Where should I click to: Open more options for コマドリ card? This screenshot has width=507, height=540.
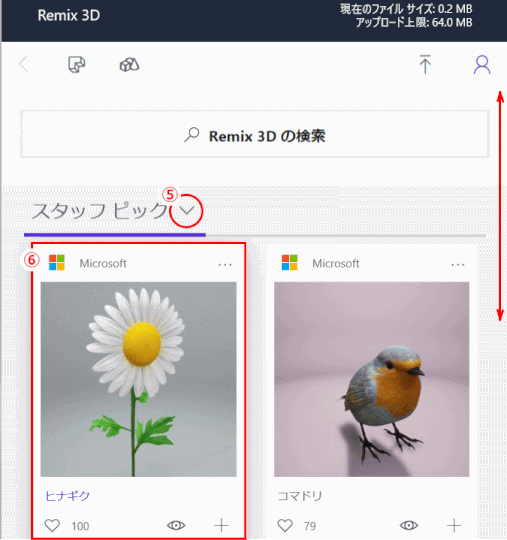[x=458, y=265]
